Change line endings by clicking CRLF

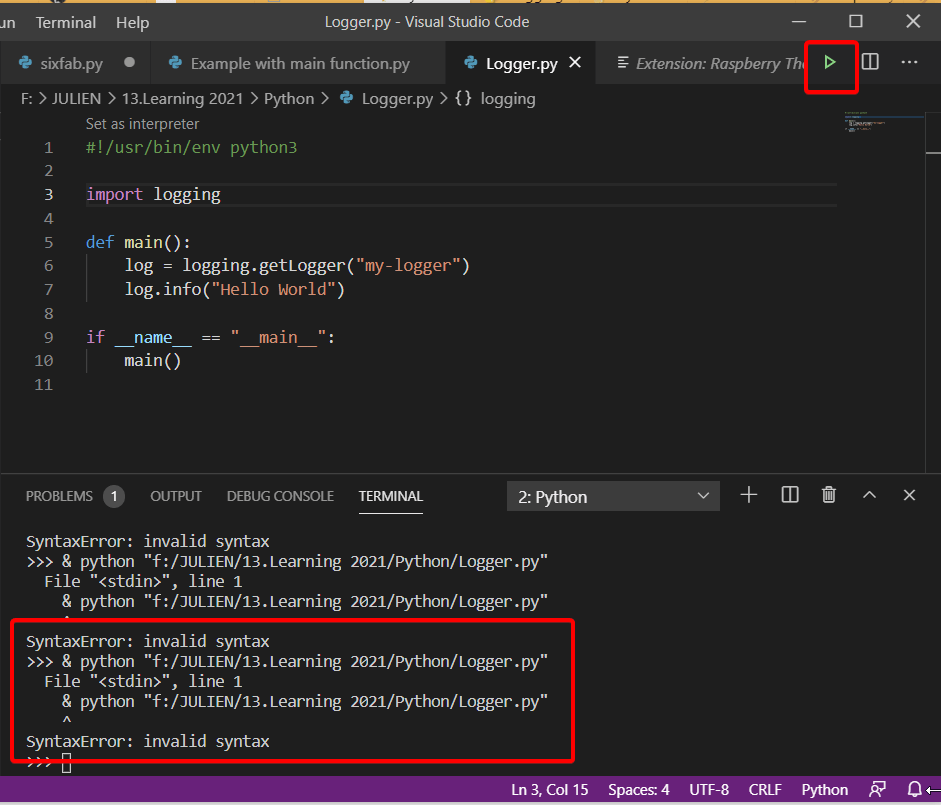(765, 789)
